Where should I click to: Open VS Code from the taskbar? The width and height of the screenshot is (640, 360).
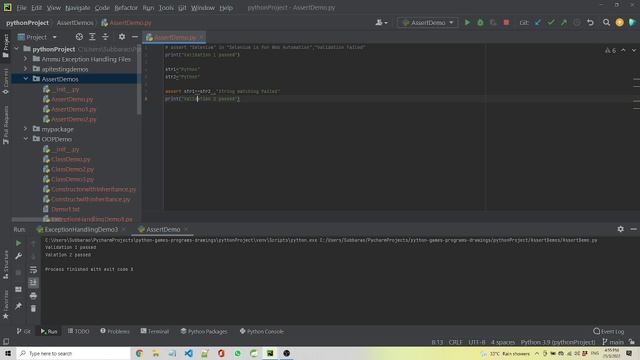(x=189, y=353)
